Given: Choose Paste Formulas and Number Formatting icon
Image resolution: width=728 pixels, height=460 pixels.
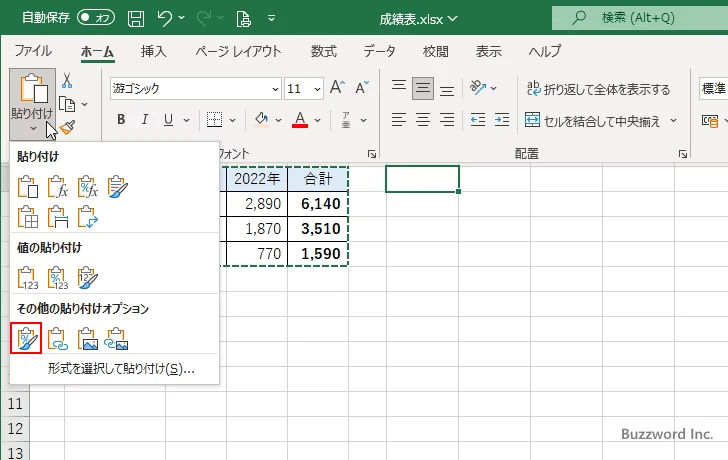Looking at the screenshot, I should pyautogui.click(x=88, y=187).
